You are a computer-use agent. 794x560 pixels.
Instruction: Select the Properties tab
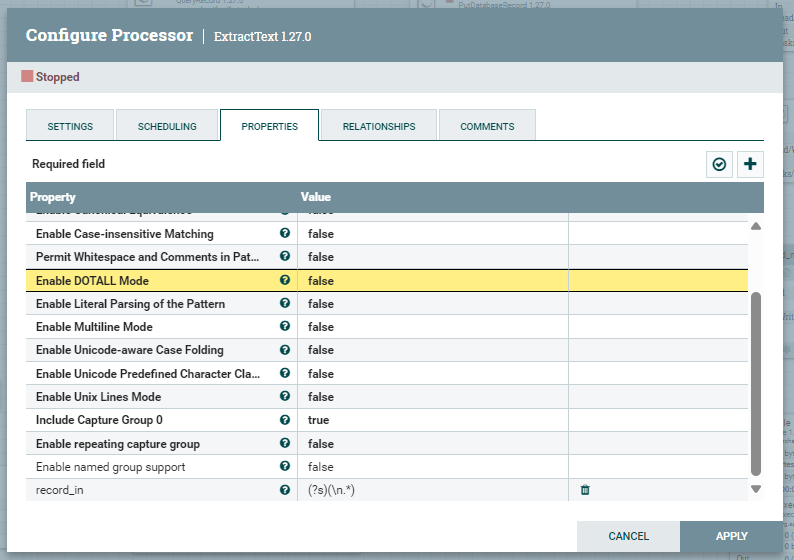[269, 126]
